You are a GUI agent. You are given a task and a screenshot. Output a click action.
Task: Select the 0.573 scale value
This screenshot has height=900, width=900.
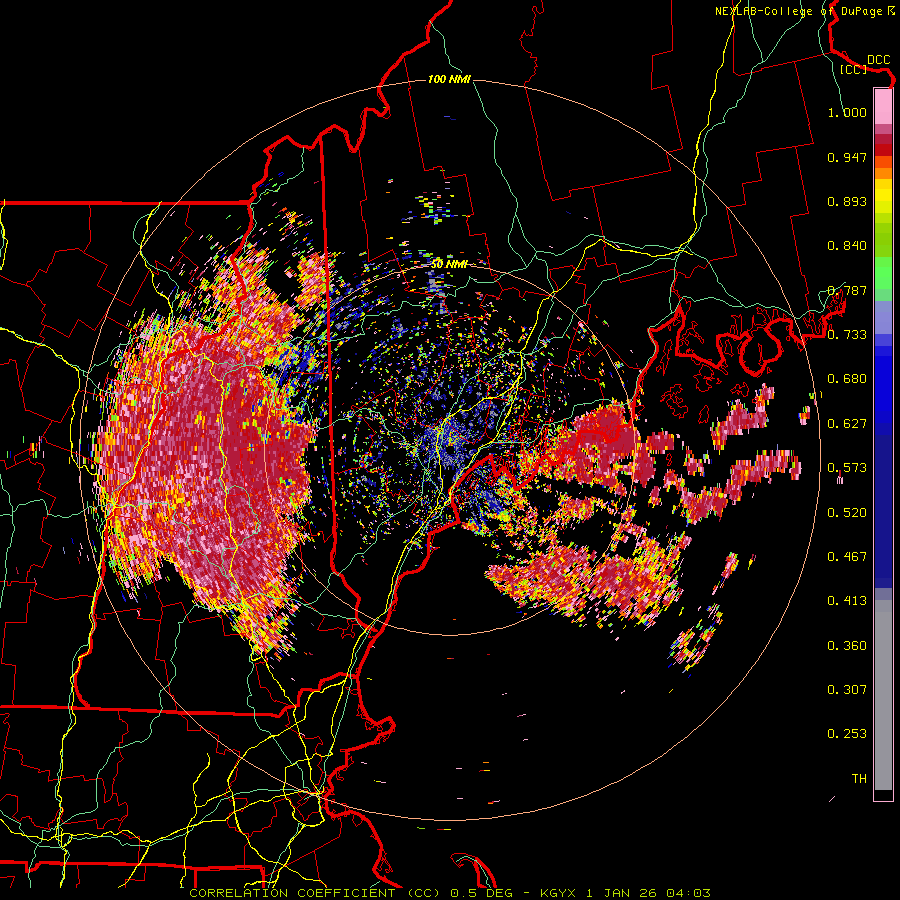point(847,468)
